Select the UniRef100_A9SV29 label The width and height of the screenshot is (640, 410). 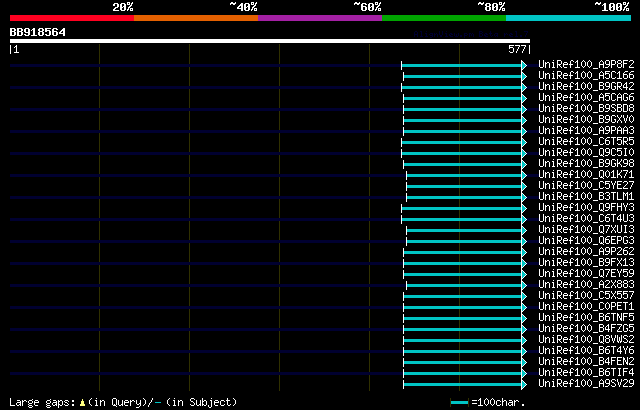[586, 384]
